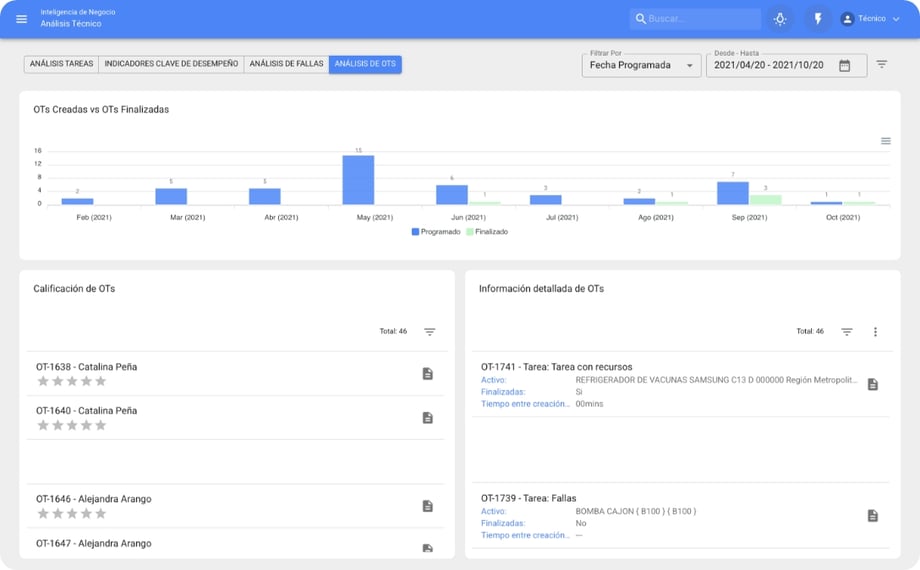This screenshot has height=570, width=920.
Task: Click the Inteligencia de Negocio breadcrumb
Action: point(77,12)
